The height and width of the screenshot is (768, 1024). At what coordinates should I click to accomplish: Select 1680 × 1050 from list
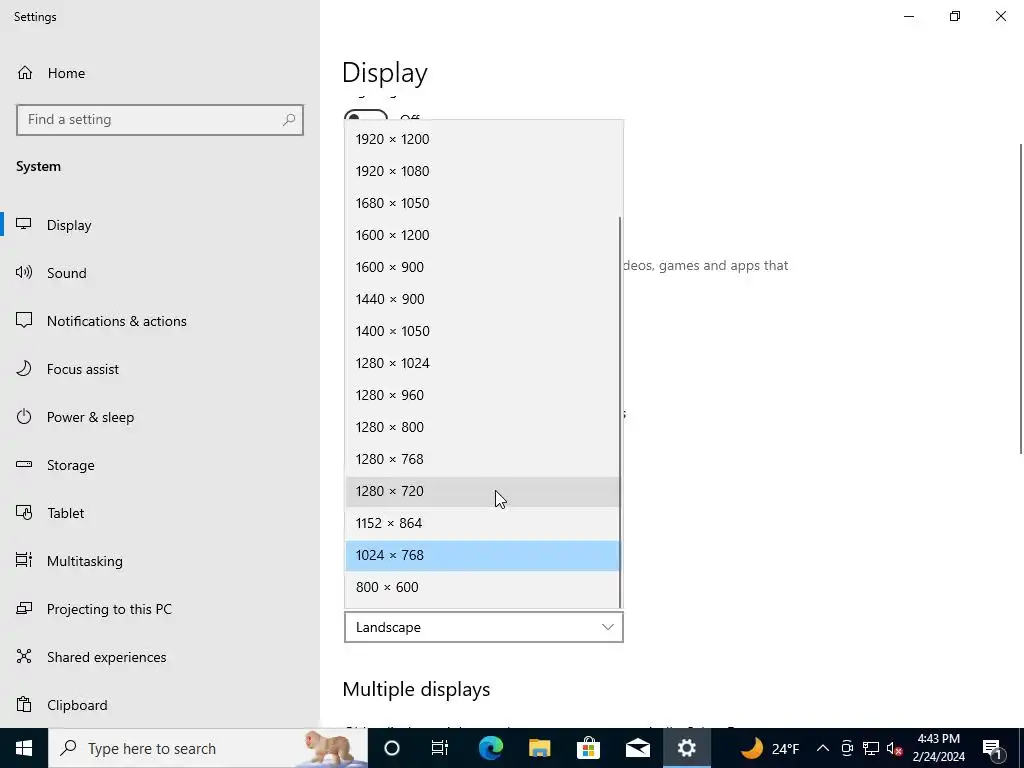pyautogui.click(x=483, y=203)
